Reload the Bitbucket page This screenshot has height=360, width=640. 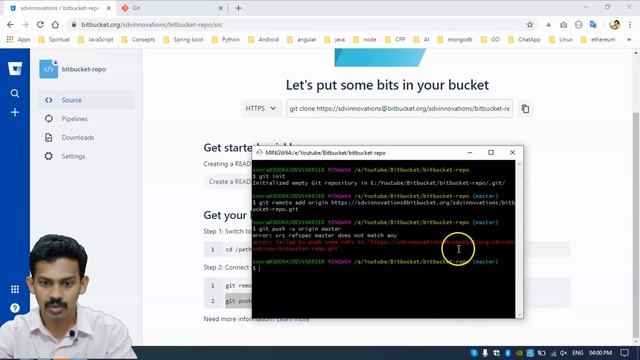click(x=40, y=25)
